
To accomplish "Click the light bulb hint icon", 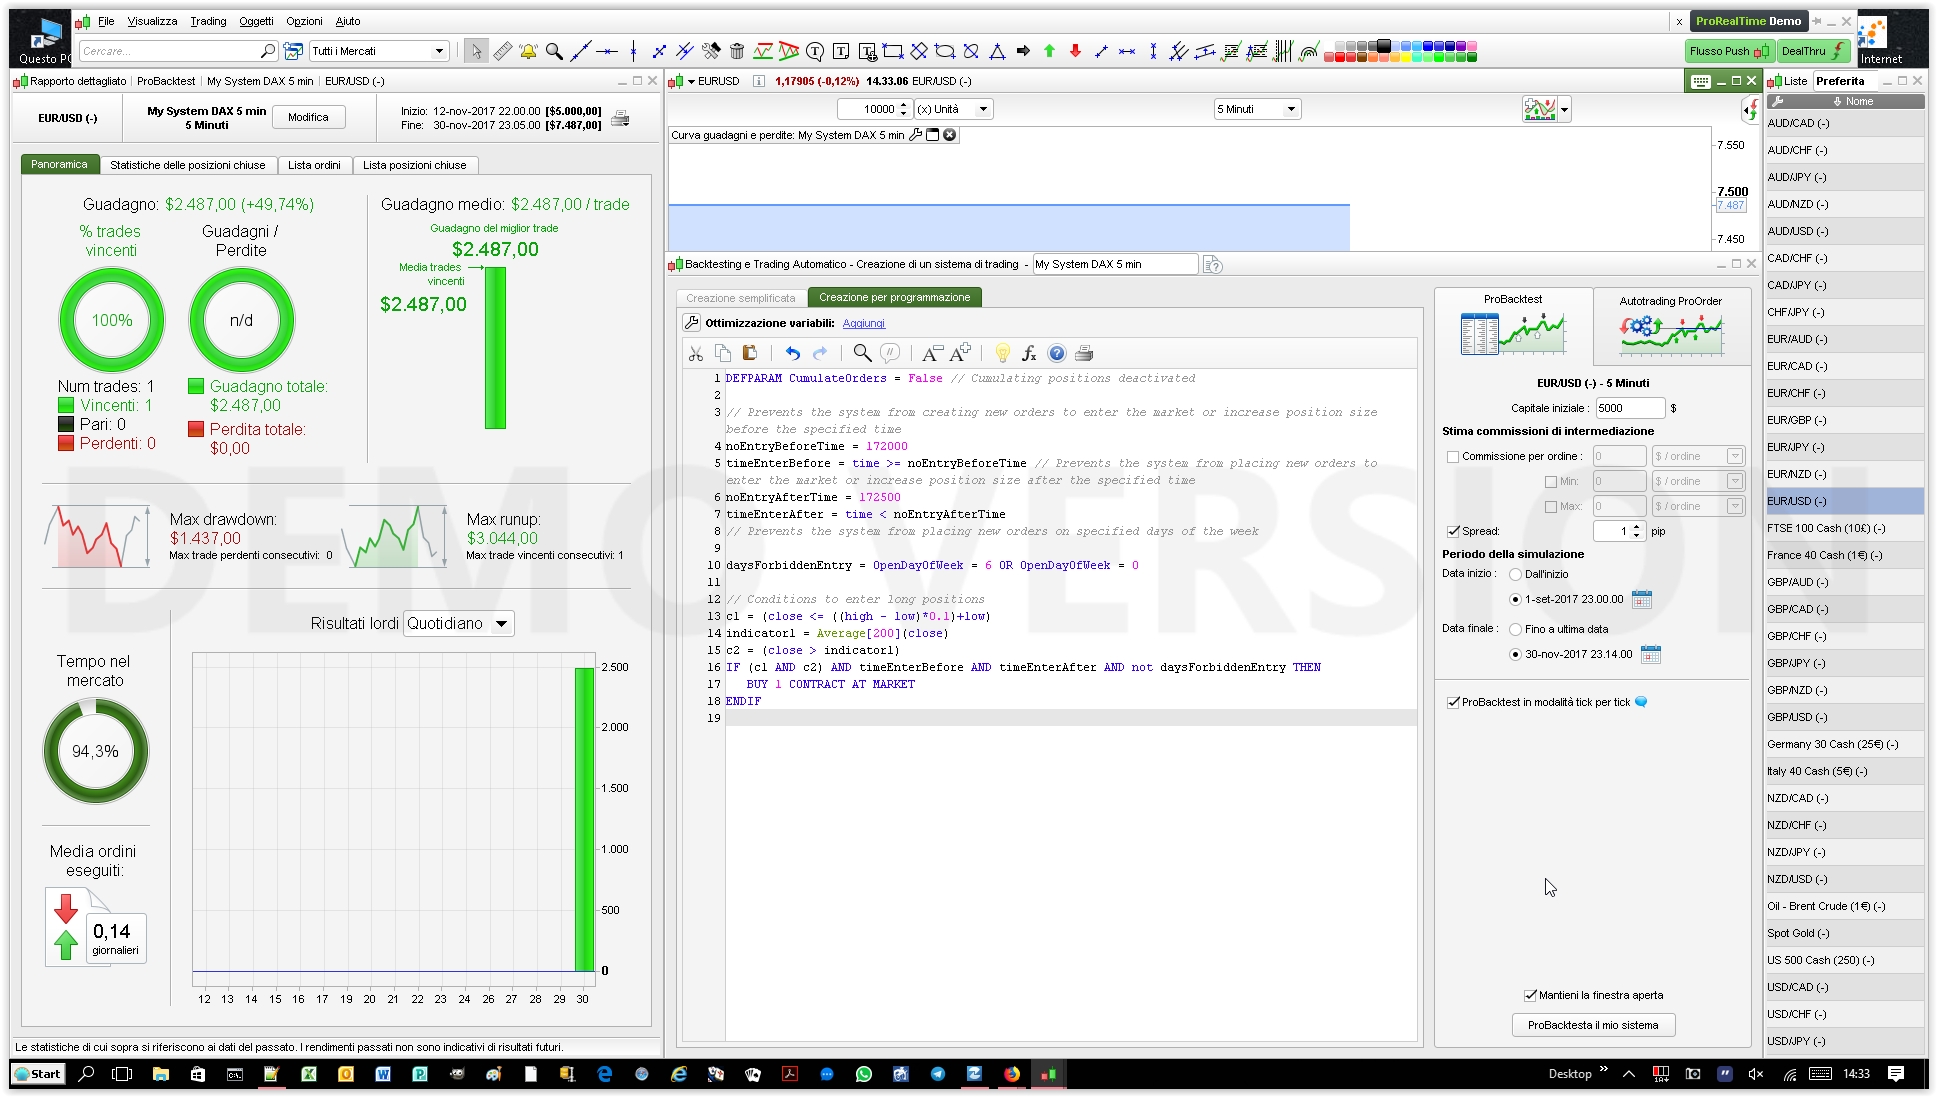I will click(1002, 353).
